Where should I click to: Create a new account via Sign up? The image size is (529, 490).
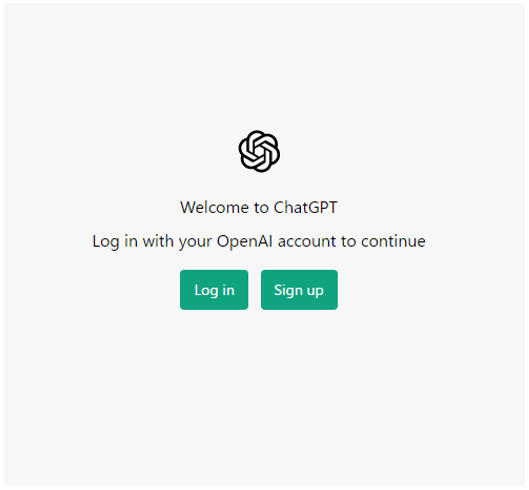(299, 290)
